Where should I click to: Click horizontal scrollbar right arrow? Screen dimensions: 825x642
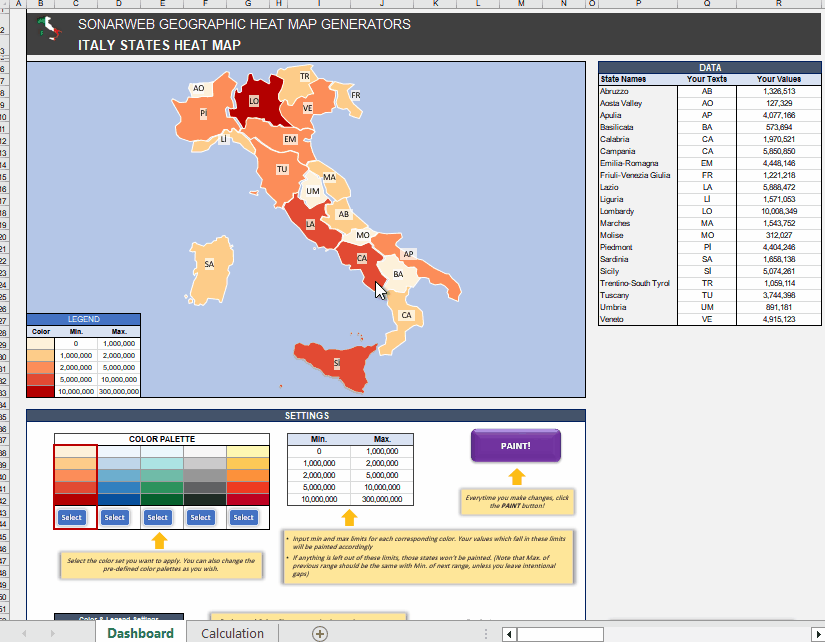[x=818, y=634]
